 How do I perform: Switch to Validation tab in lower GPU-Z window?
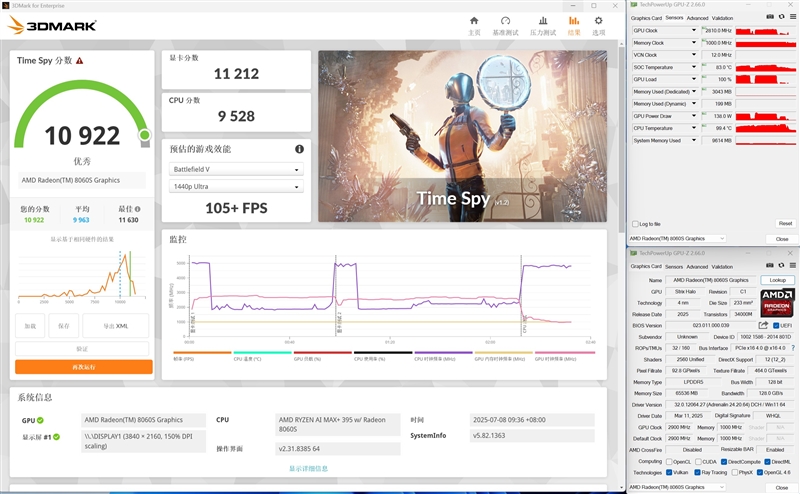click(x=724, y=266)
